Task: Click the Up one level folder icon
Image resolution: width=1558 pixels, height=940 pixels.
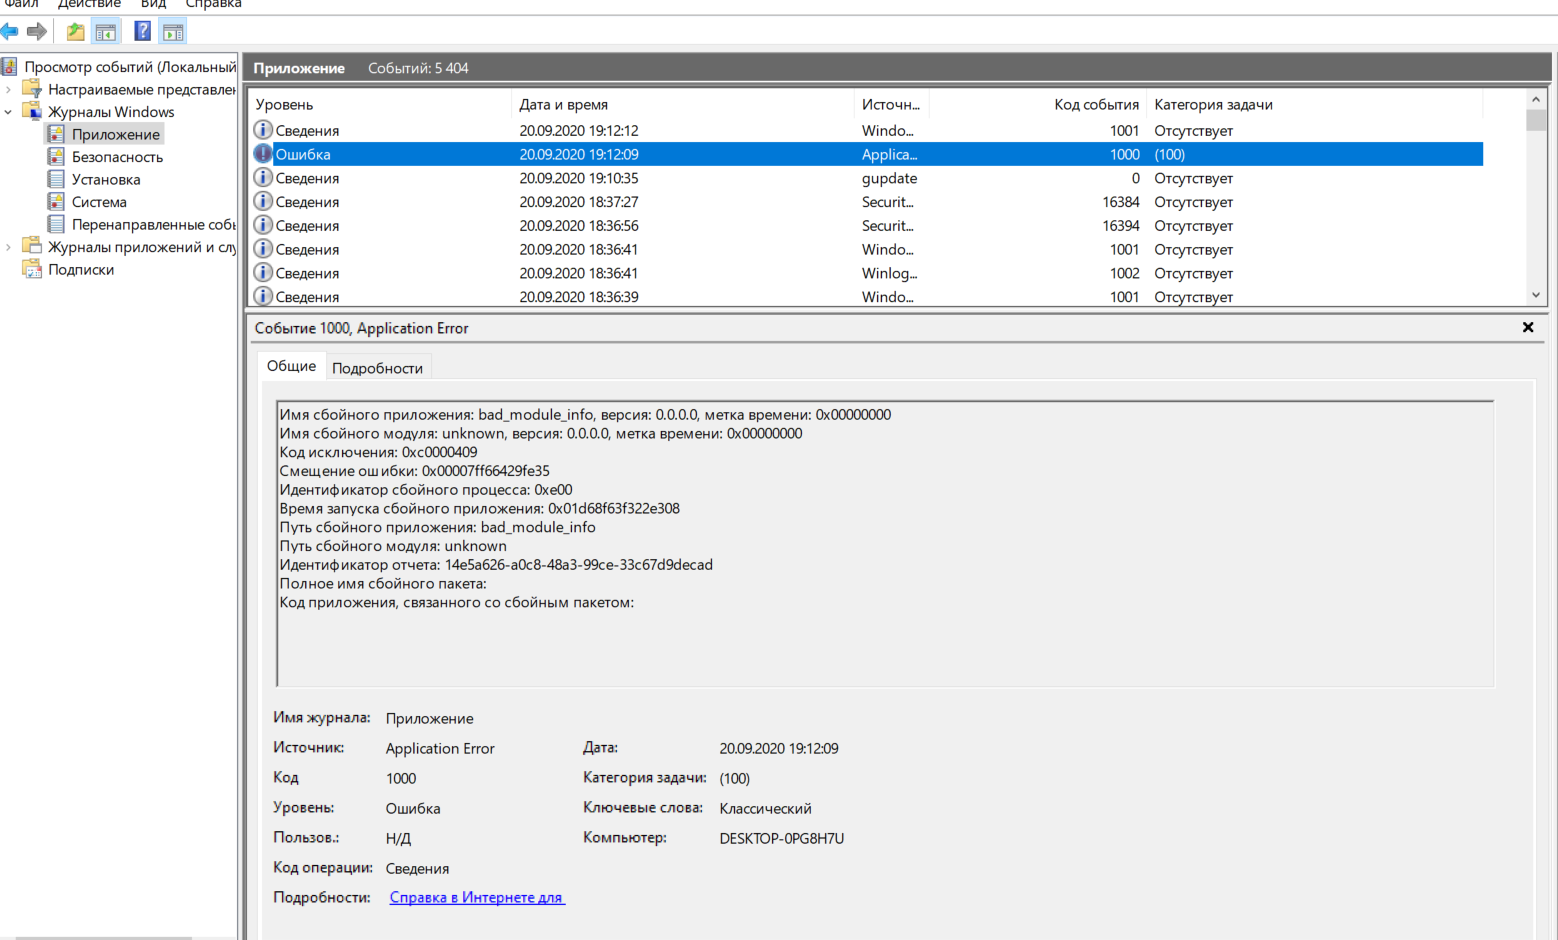Action: 75,32
